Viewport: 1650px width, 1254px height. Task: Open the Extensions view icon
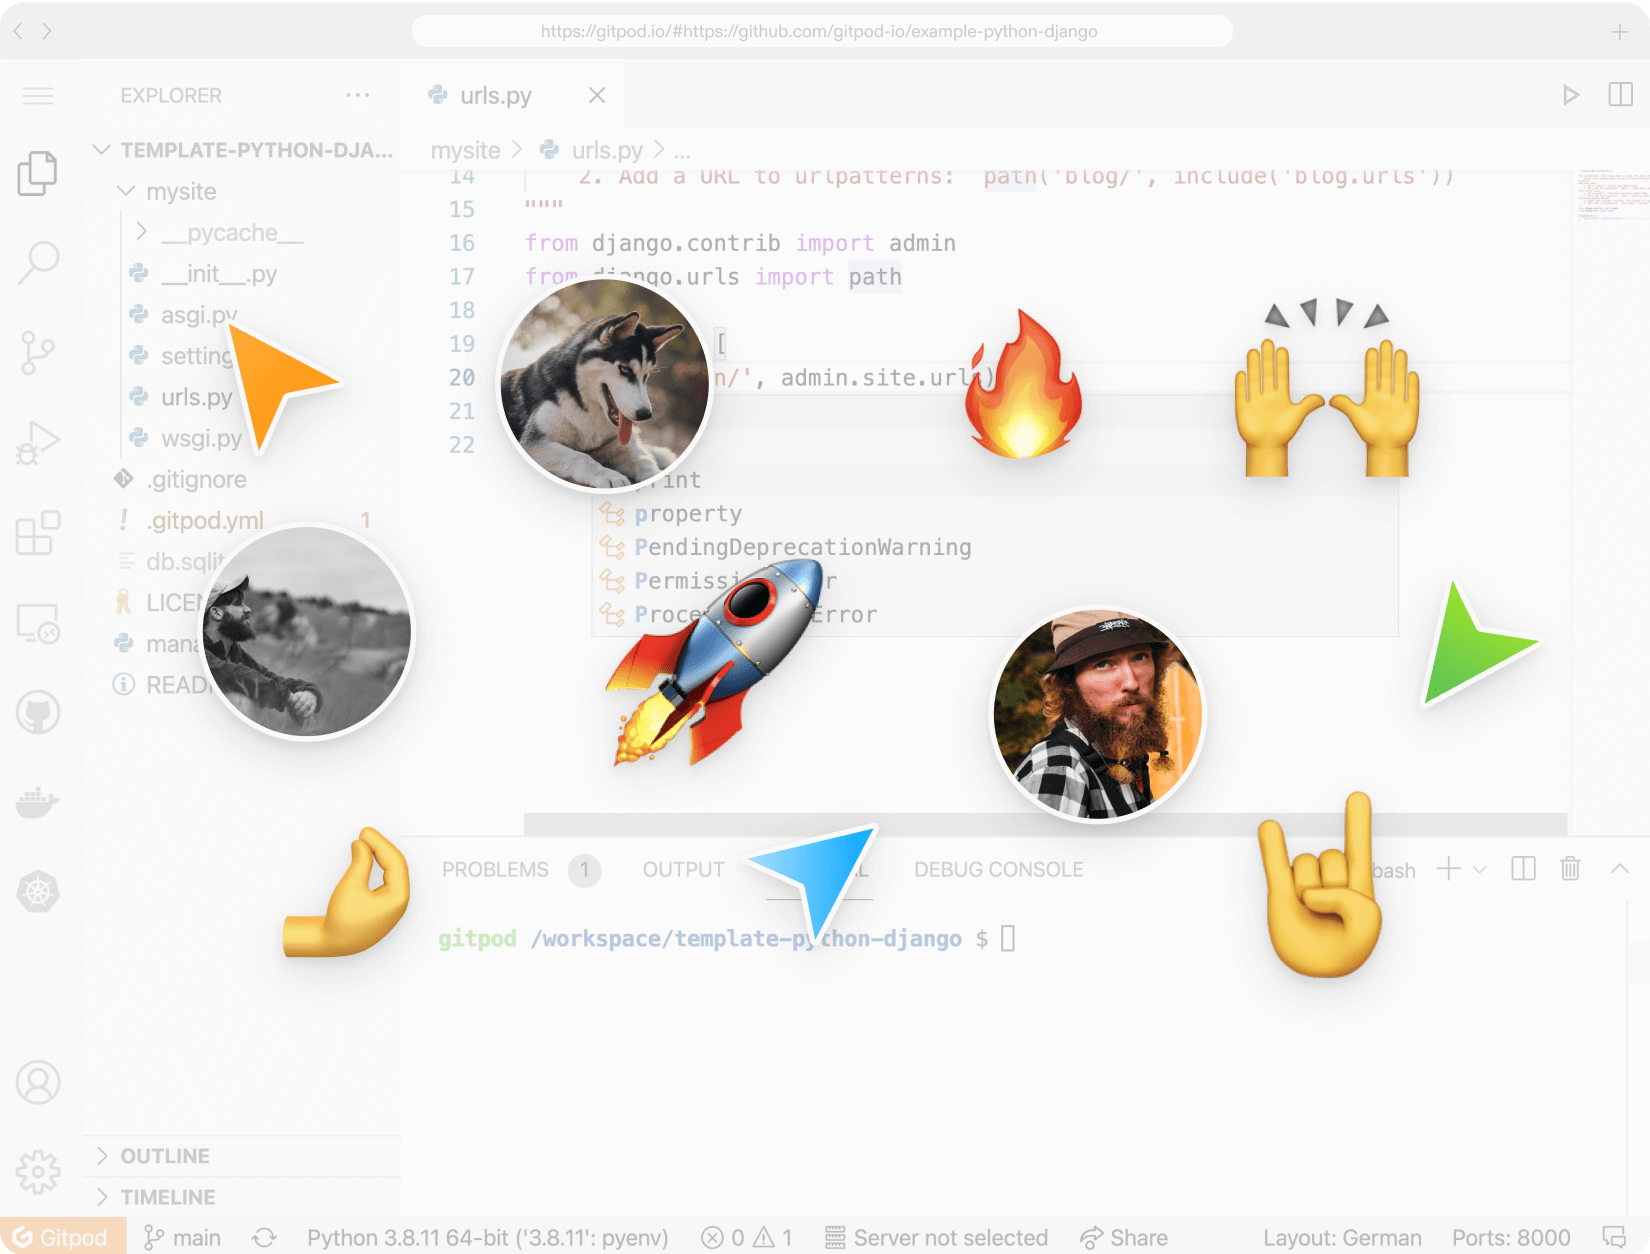coord(38,533)
